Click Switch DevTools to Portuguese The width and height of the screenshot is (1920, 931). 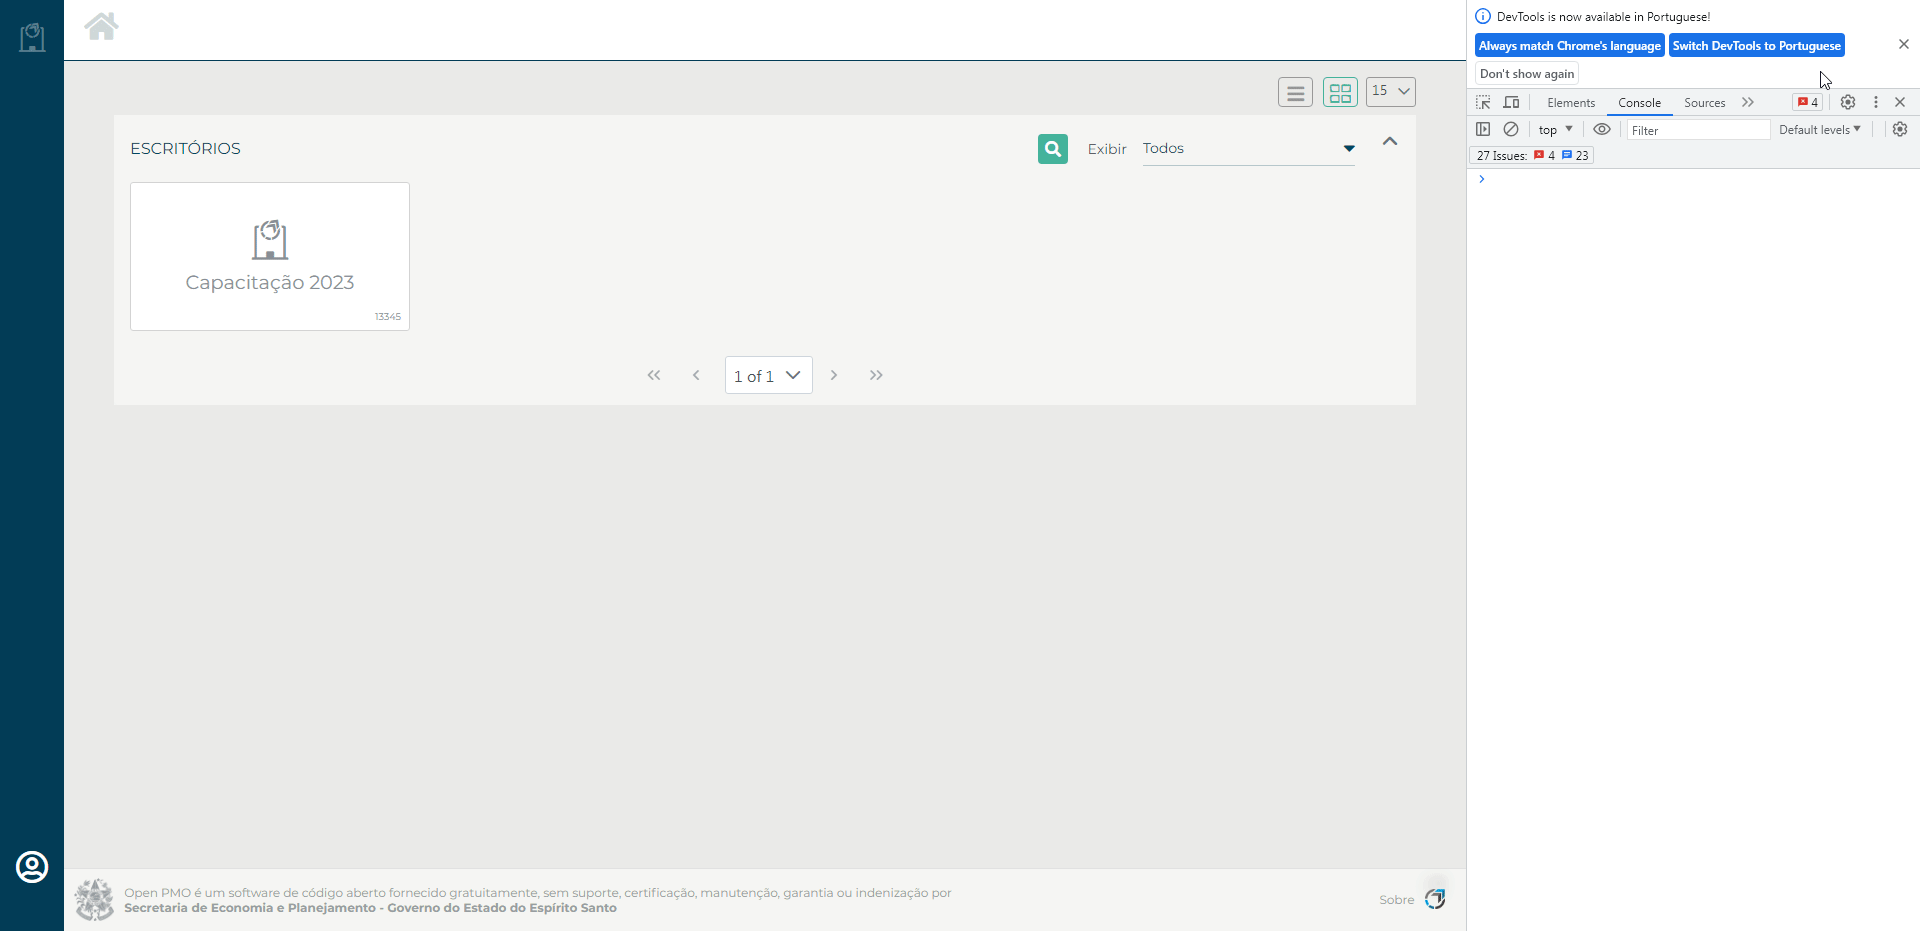click(1757, 45)
